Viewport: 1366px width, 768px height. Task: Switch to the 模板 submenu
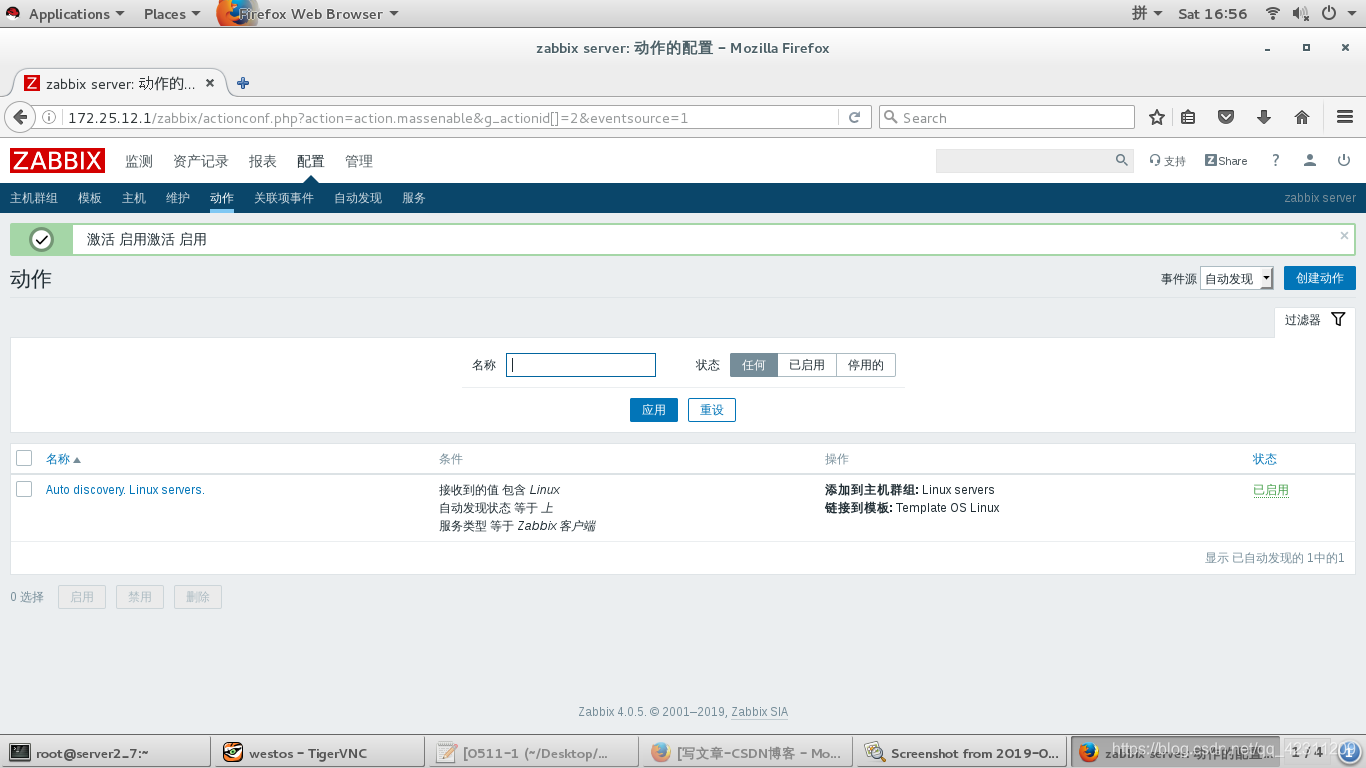click(90, 198)
